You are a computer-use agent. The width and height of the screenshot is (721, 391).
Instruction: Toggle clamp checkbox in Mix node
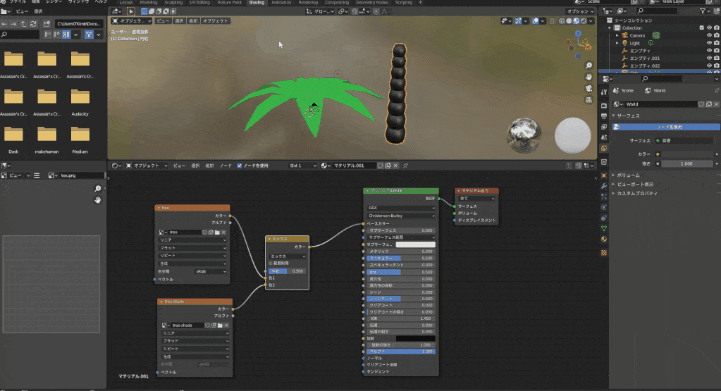(x=271, y=263)
